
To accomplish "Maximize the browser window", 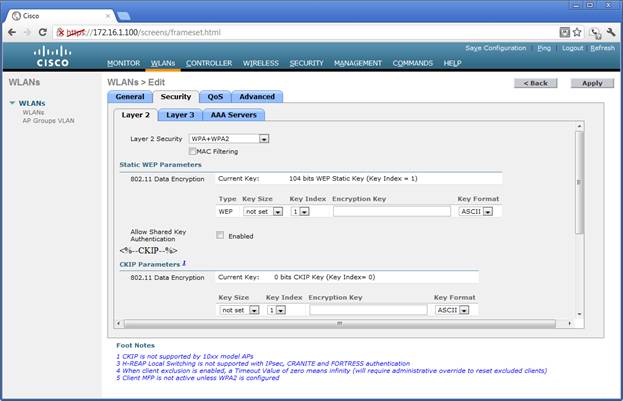I will pyautogui.click(x=590, y=5).
